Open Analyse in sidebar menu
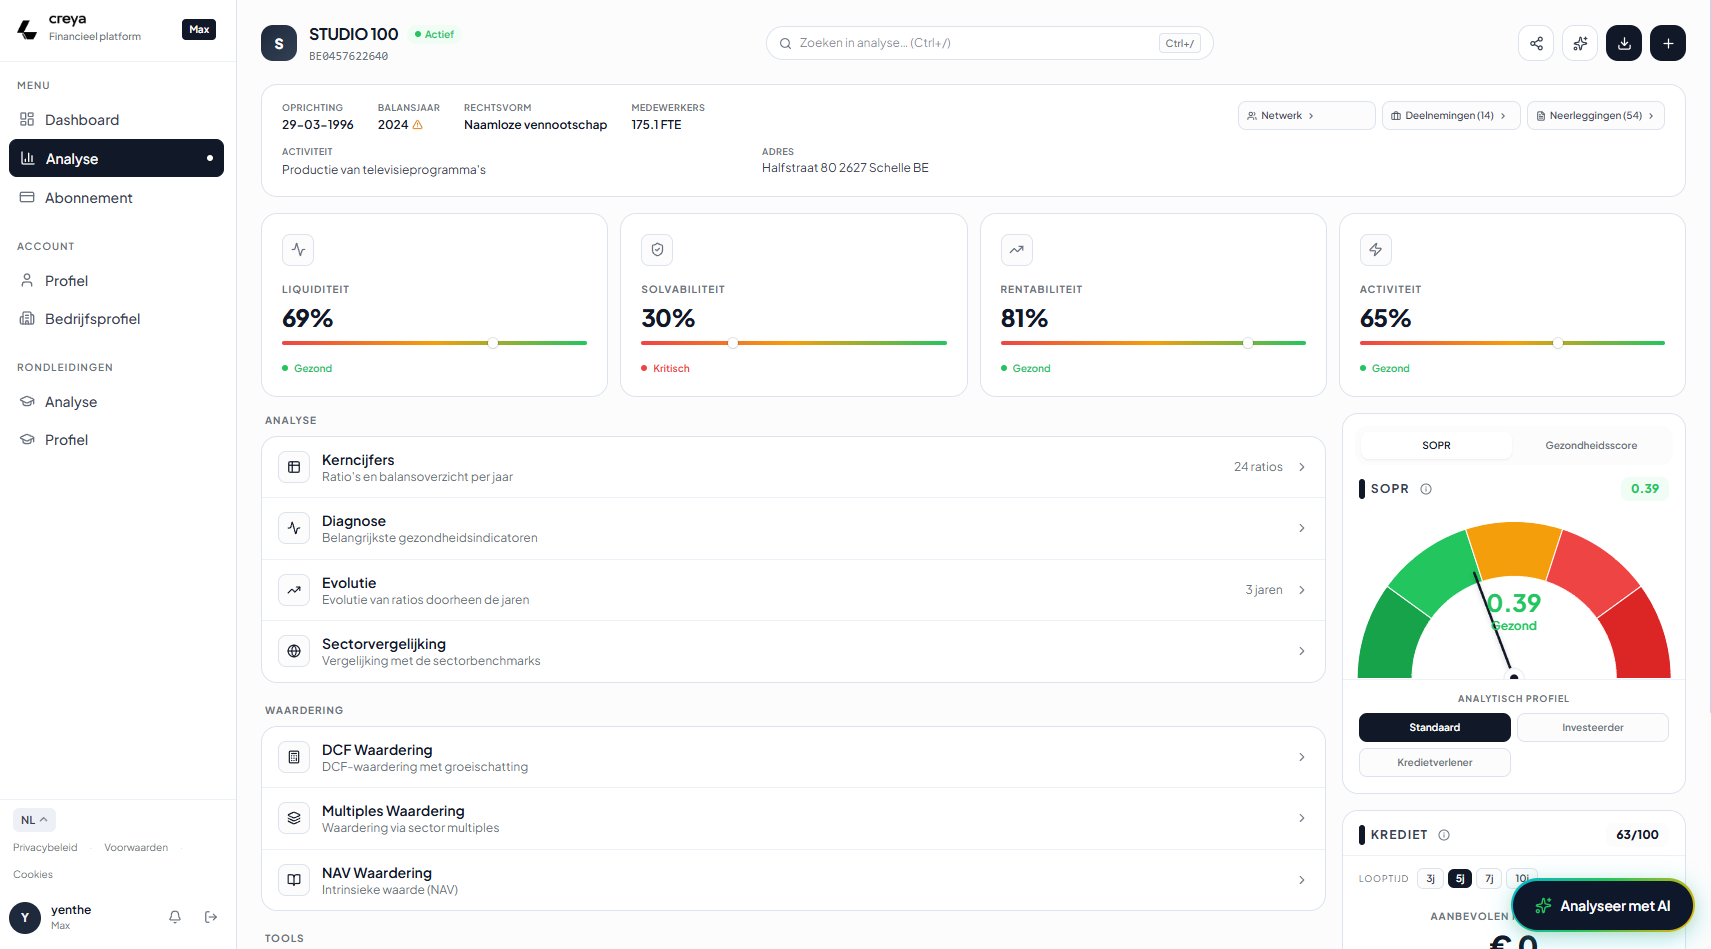This screenshot has height=949, width=1711. [116, 158]
